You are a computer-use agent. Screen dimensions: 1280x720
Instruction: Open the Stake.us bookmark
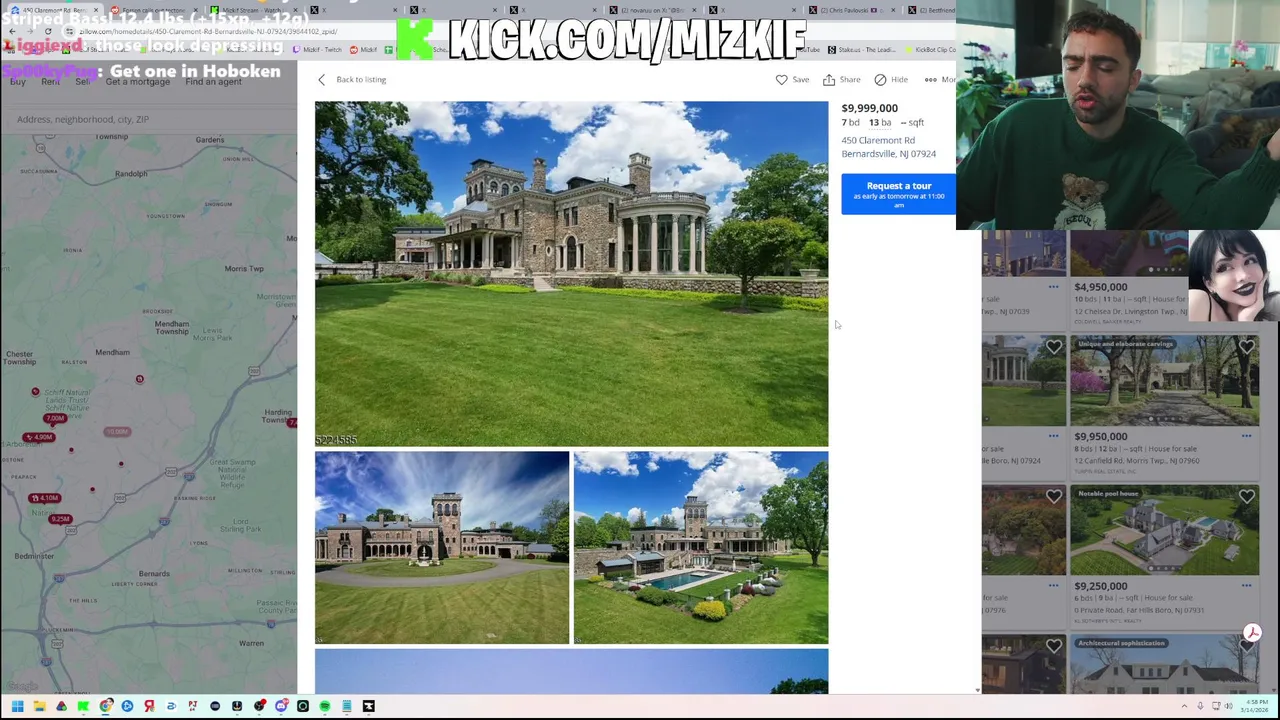[862, 49]
